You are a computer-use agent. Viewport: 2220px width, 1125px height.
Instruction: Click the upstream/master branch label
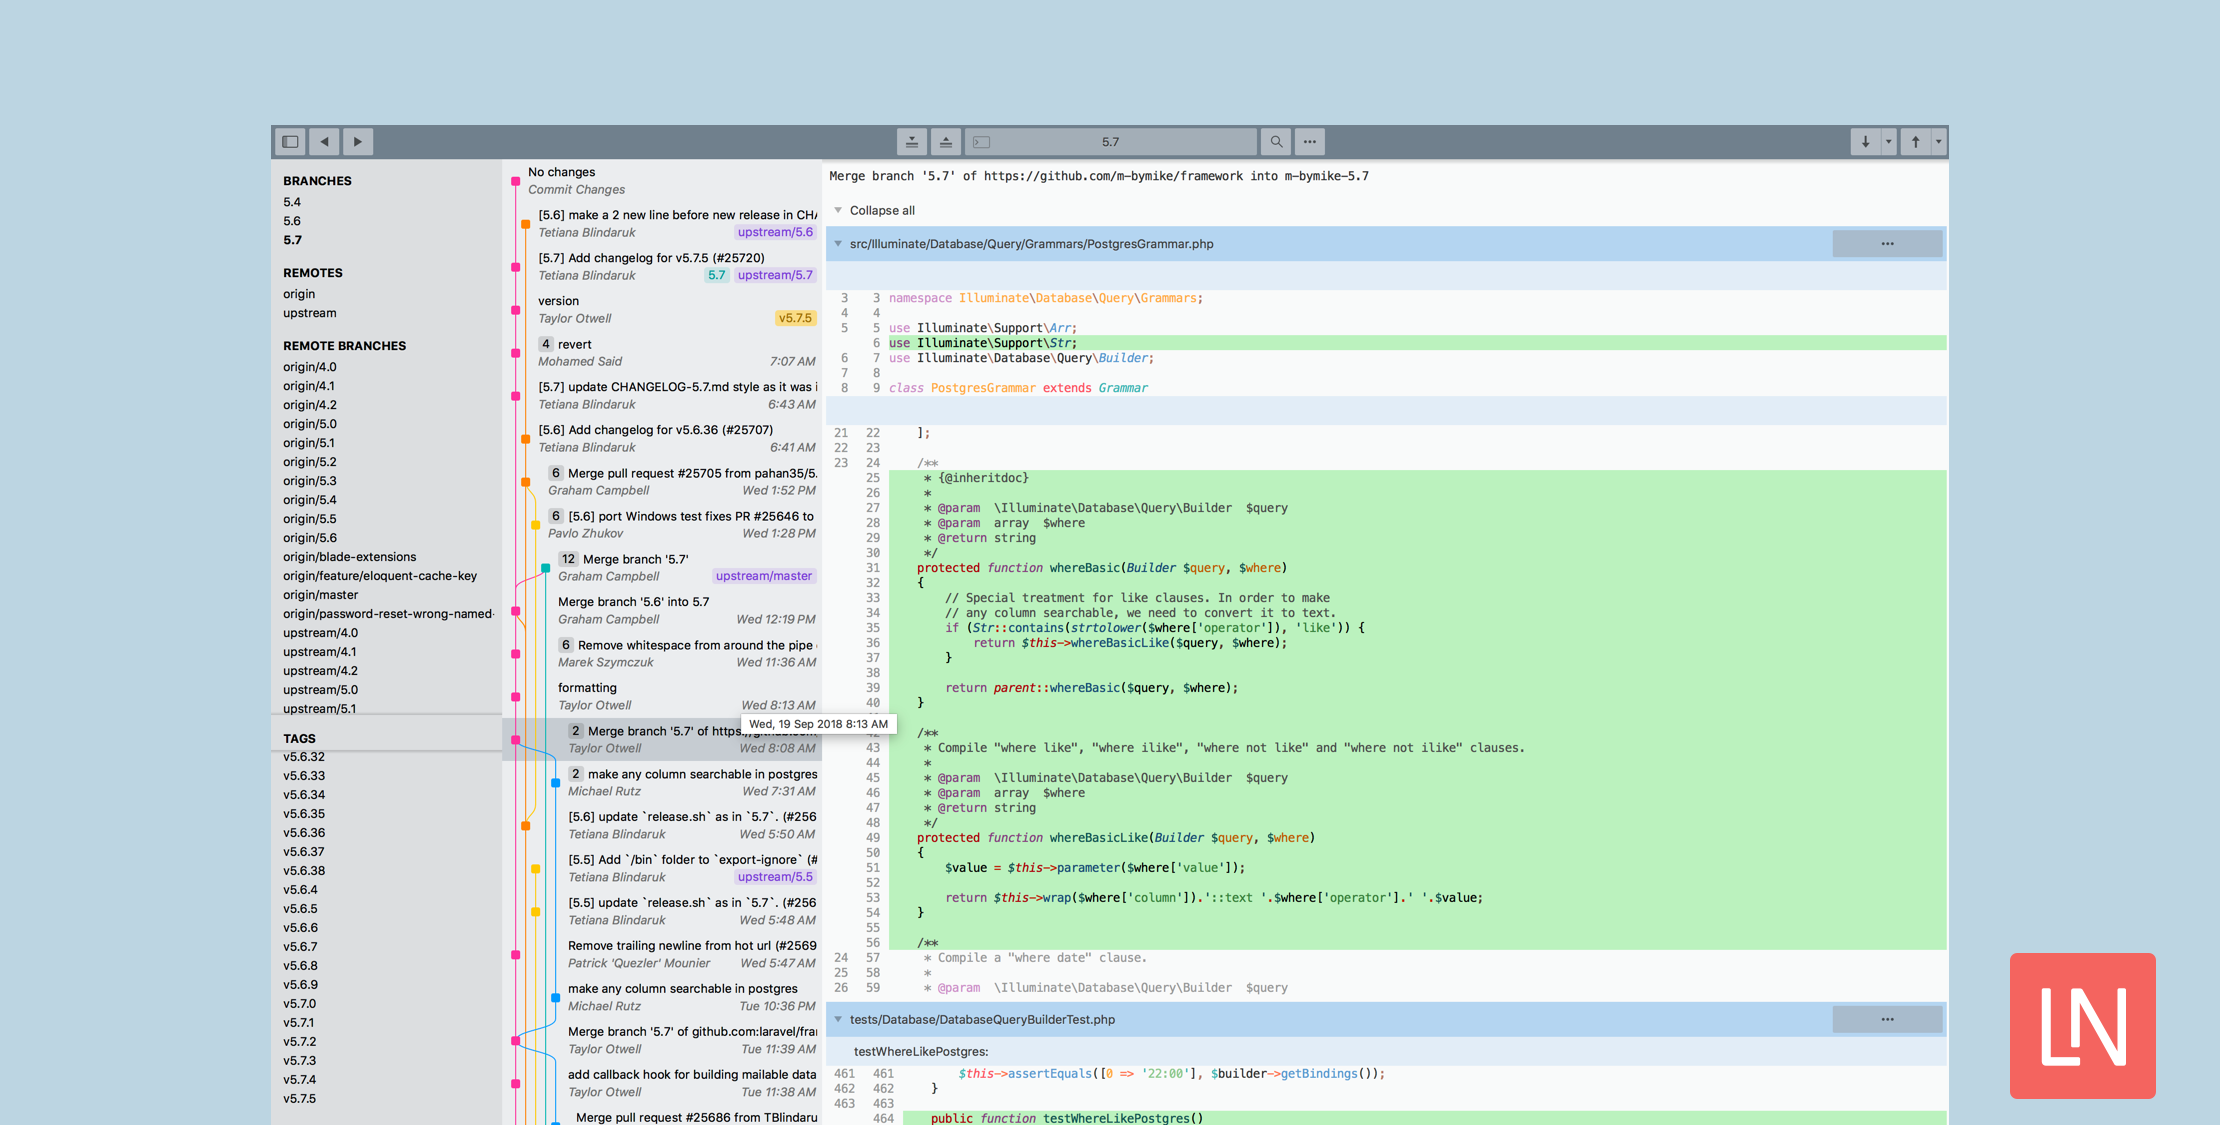[764, 577]
